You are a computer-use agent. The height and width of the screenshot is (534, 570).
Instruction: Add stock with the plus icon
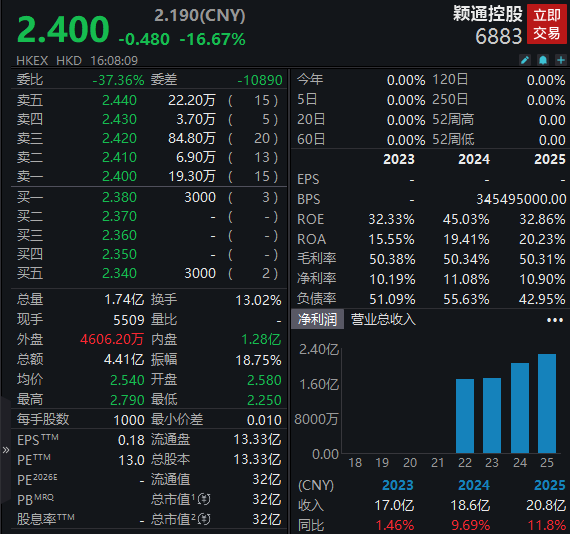click(561, 60)
